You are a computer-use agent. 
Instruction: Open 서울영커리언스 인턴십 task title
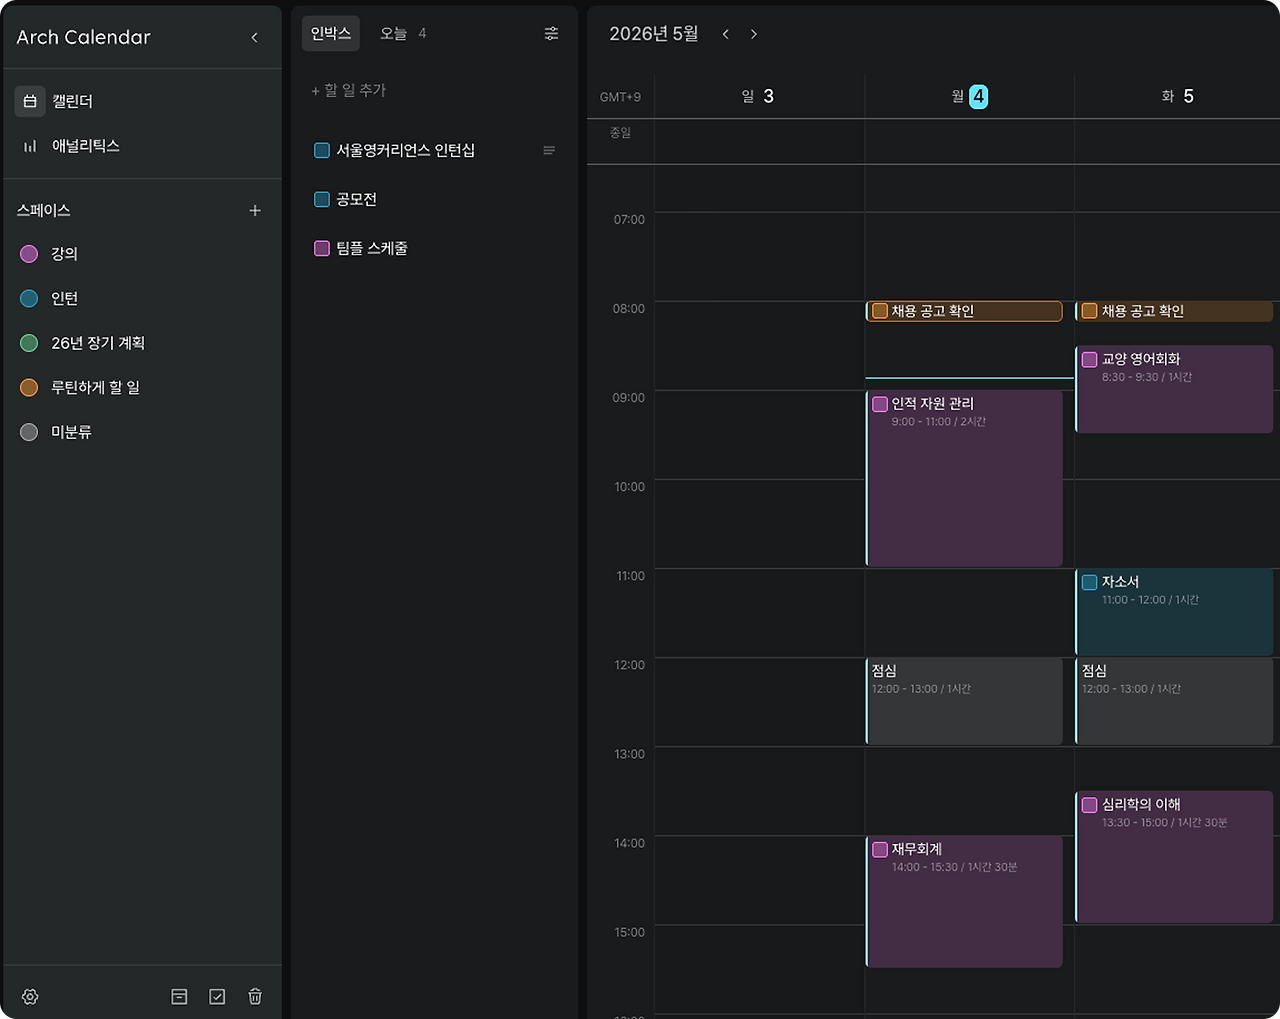coord(406,150)
